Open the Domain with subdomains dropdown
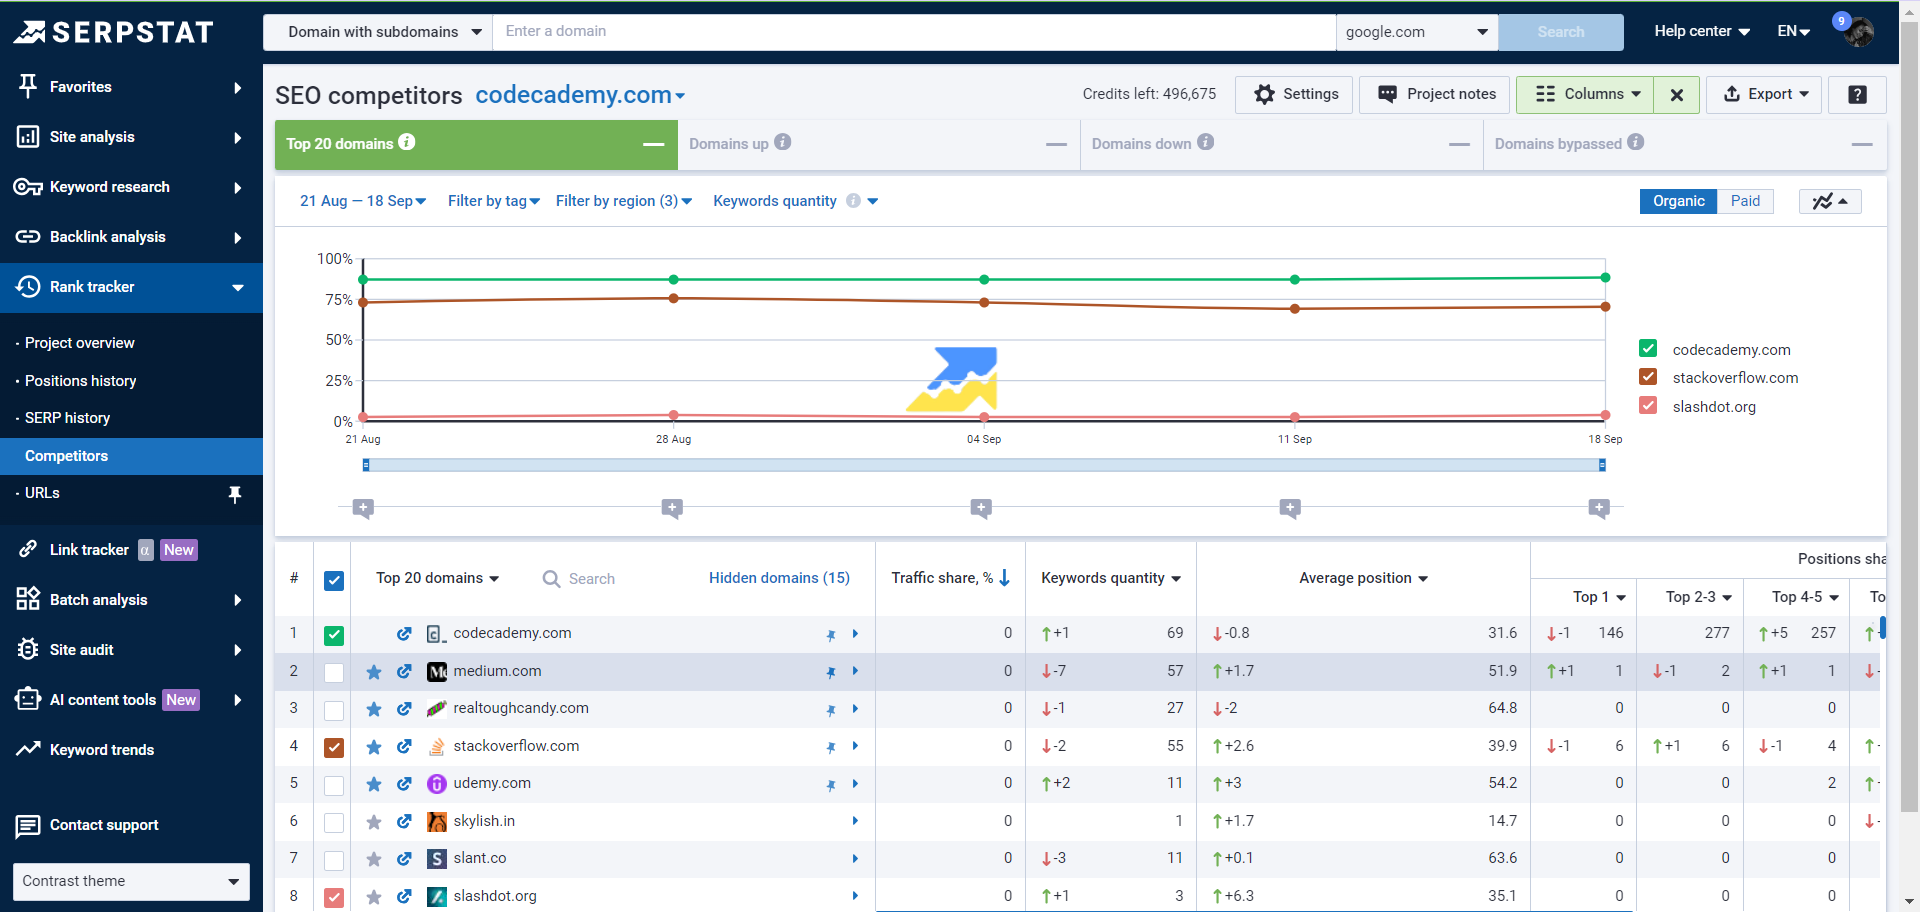The image size is (1920, 912). tap(377, 31)
